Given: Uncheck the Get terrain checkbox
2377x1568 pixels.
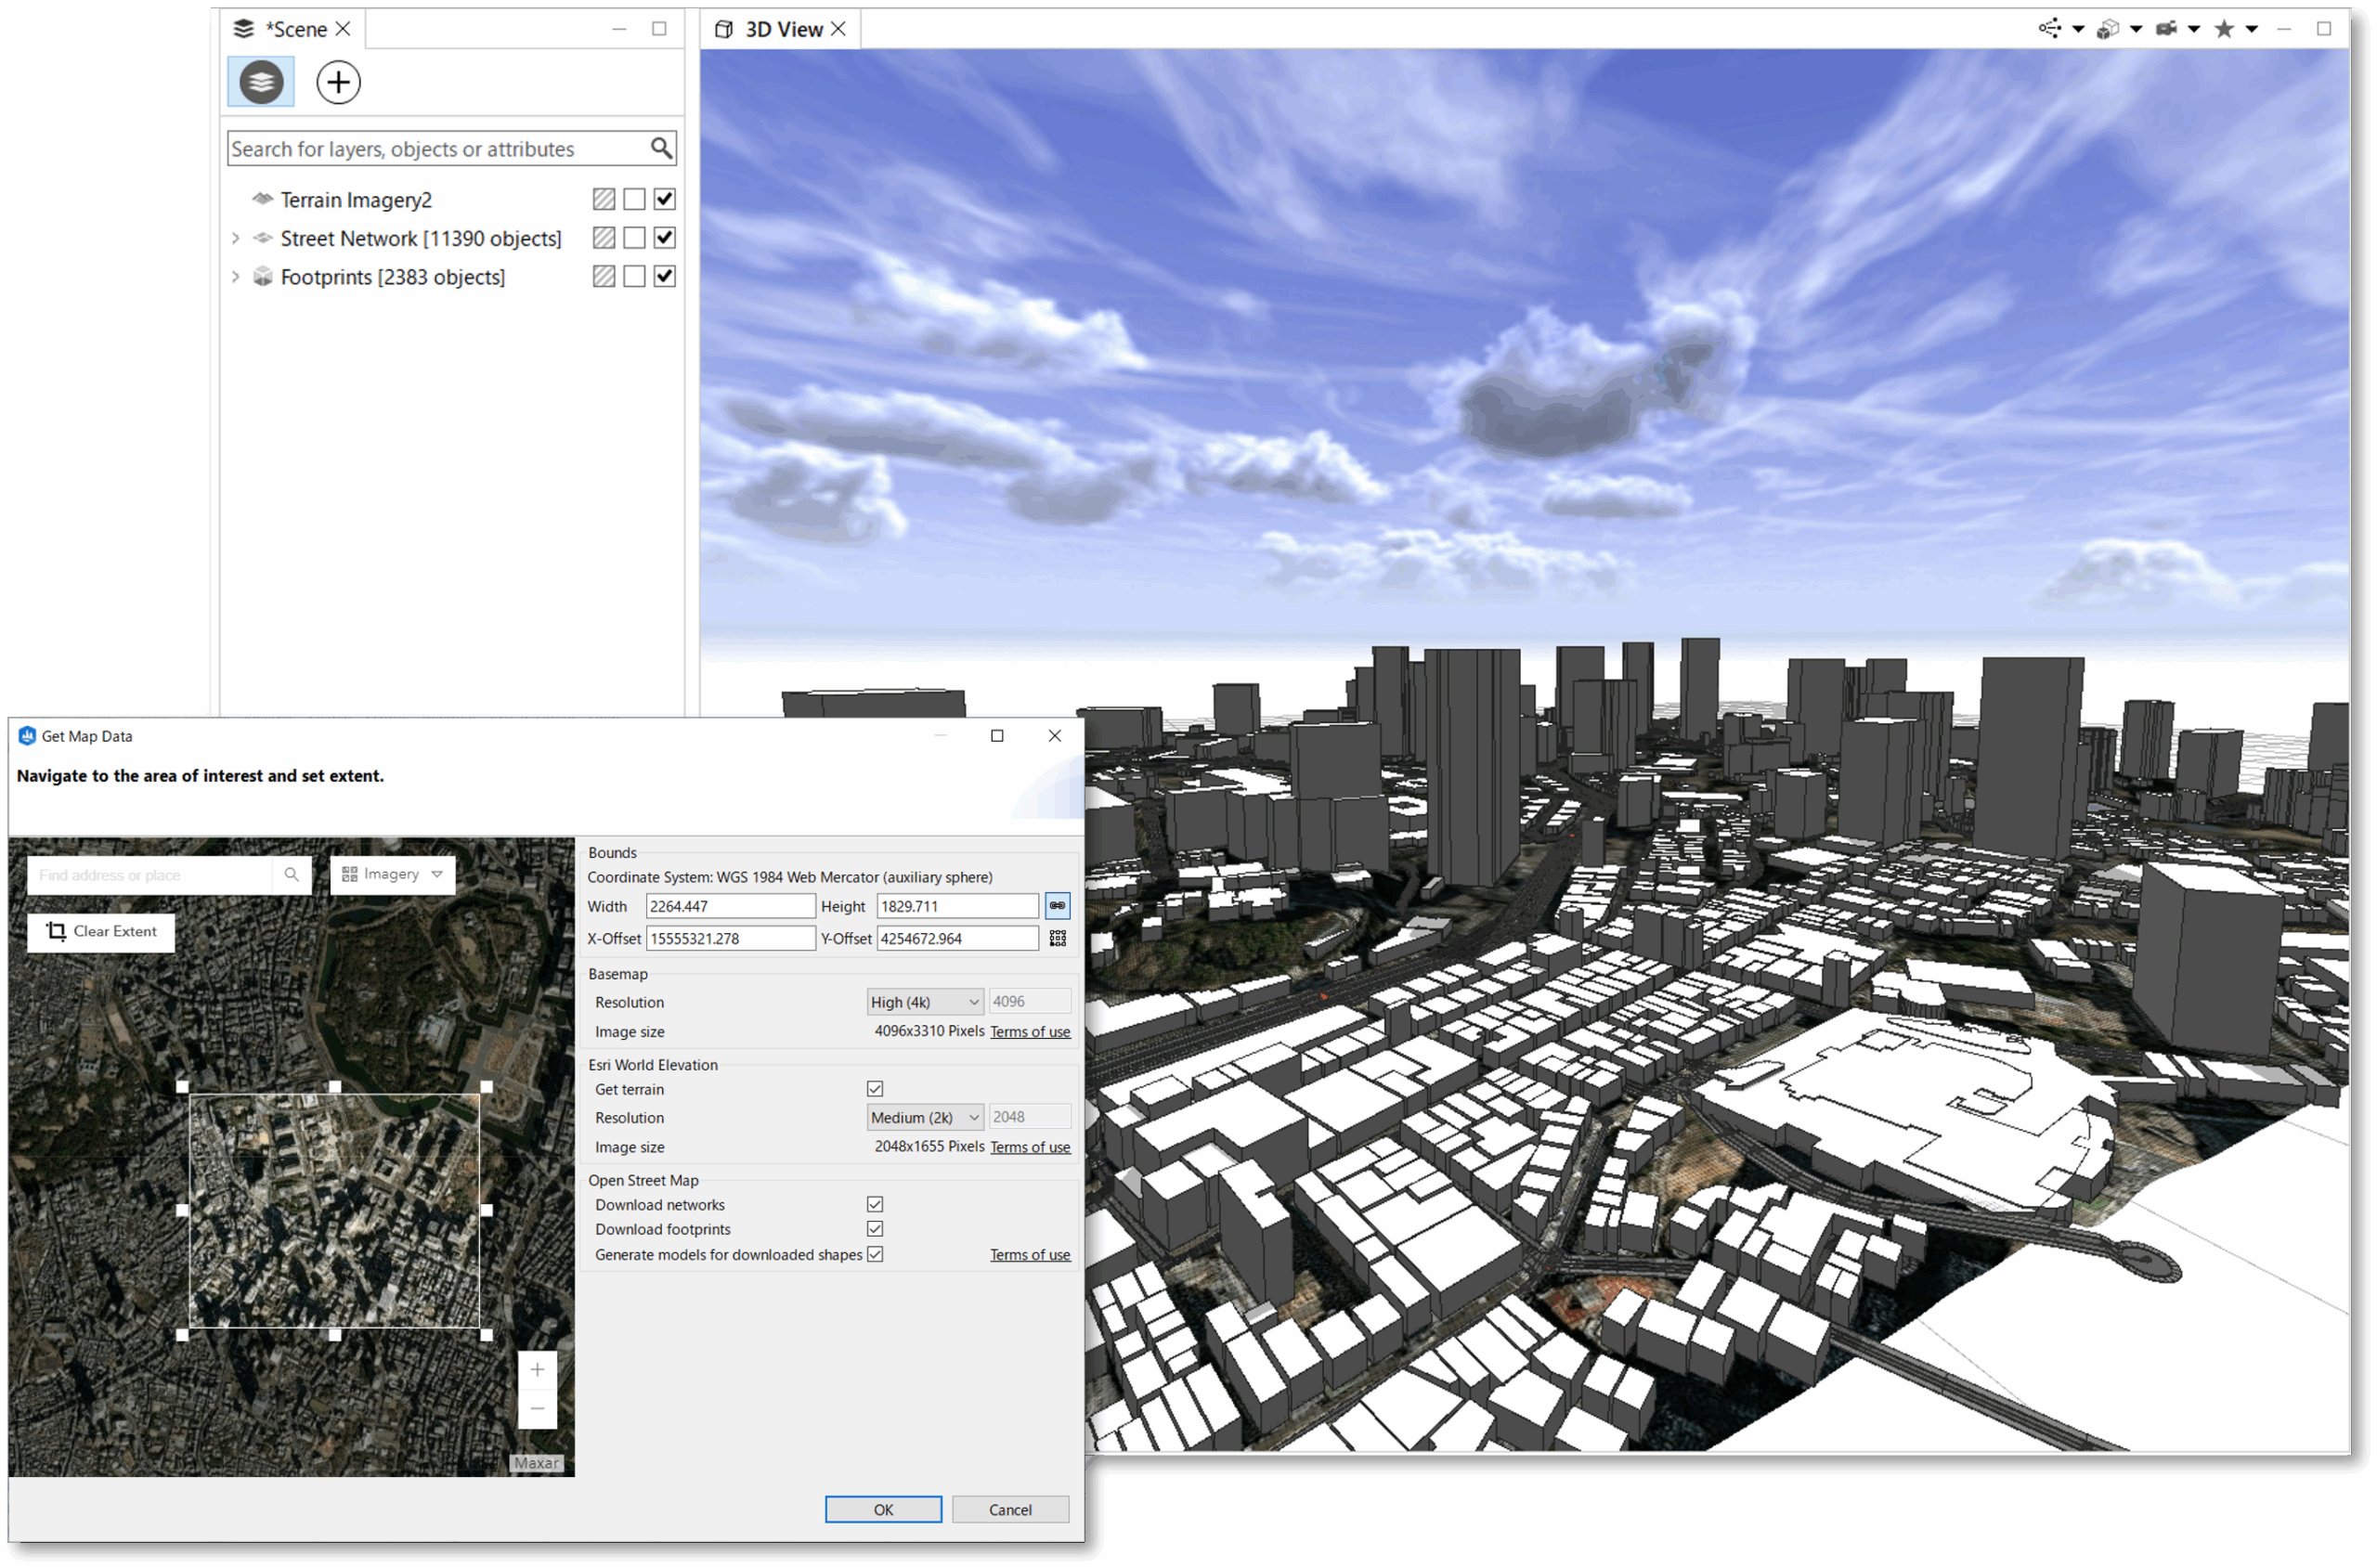Looking at the screenshot, I should (x=875, y=1089).
